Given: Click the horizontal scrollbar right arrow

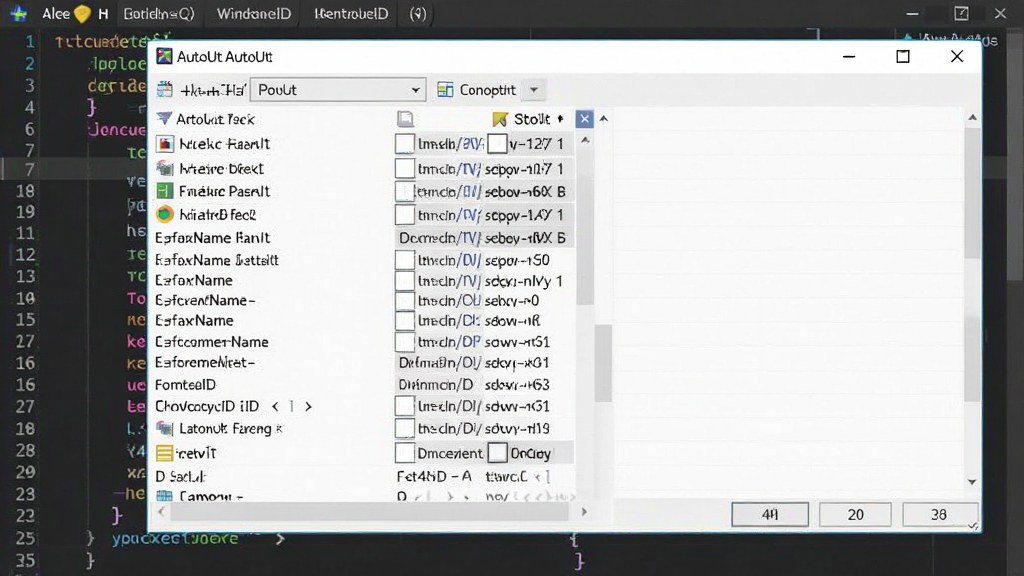Looking at the screenshot, I should tap(584, 512).
